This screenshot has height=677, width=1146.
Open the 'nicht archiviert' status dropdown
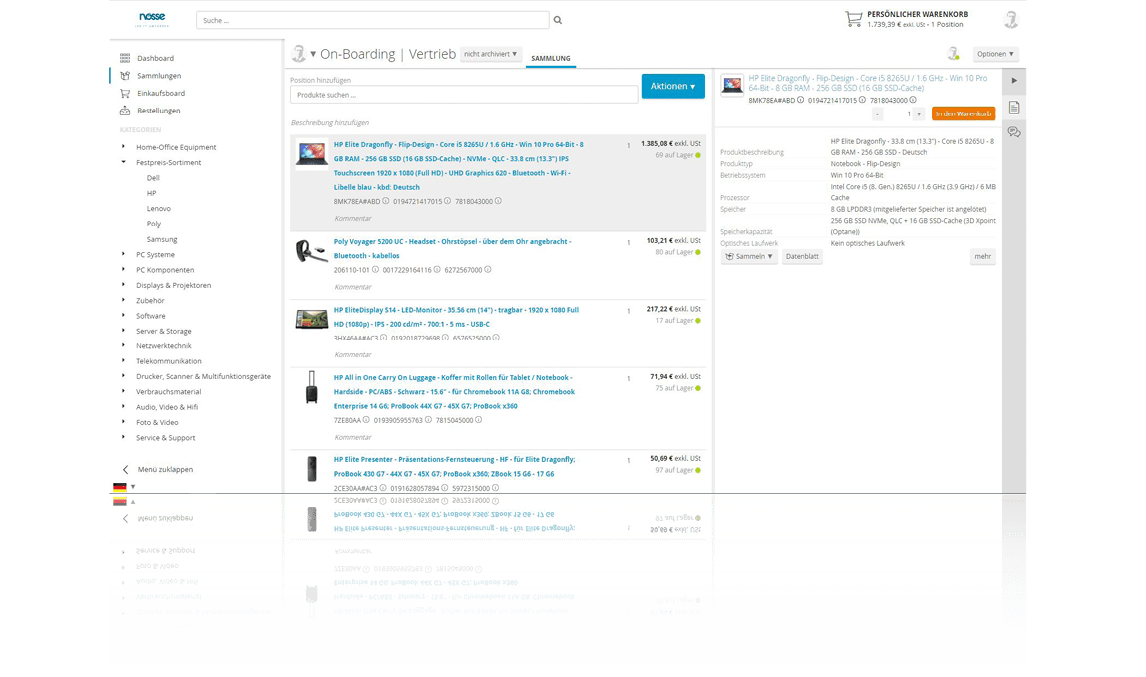(490, 54)
